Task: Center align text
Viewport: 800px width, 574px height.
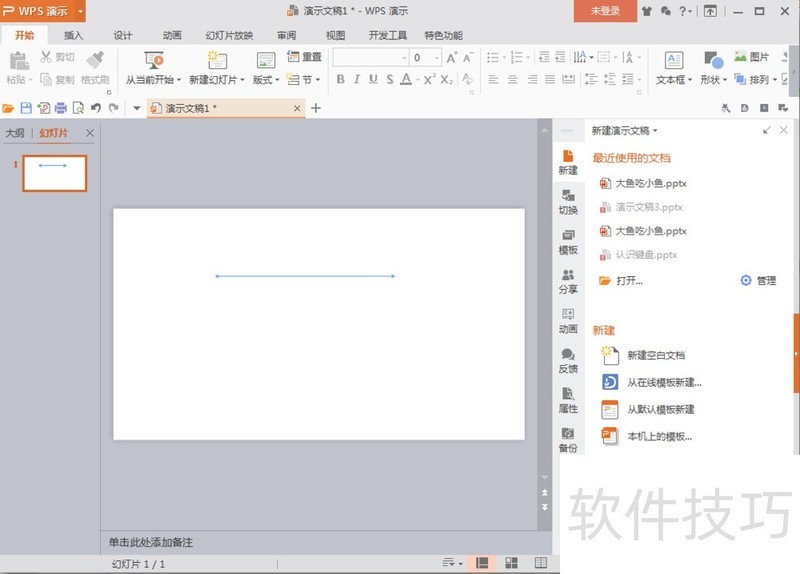Action: point(512,80)
